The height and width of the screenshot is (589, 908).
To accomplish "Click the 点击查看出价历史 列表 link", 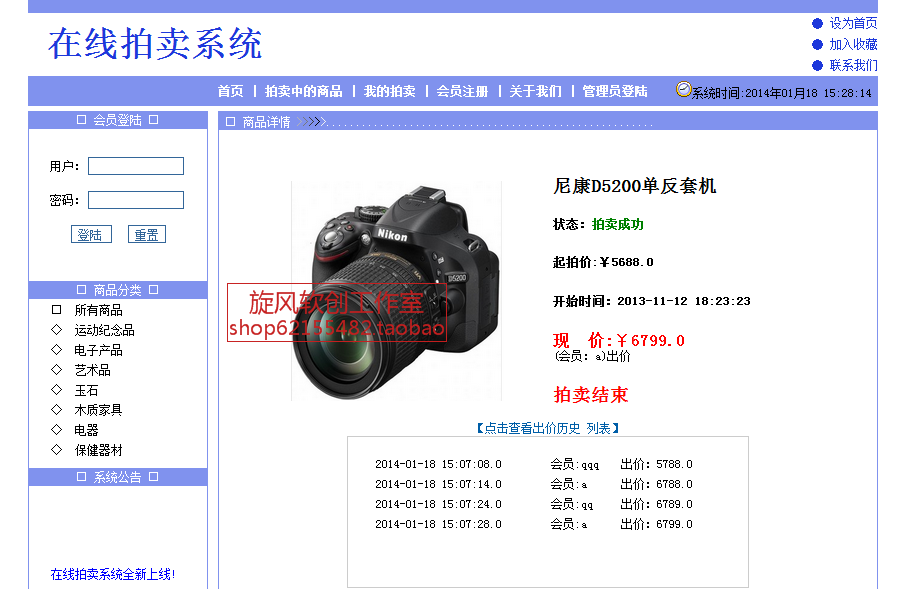I will pos(548,428).
